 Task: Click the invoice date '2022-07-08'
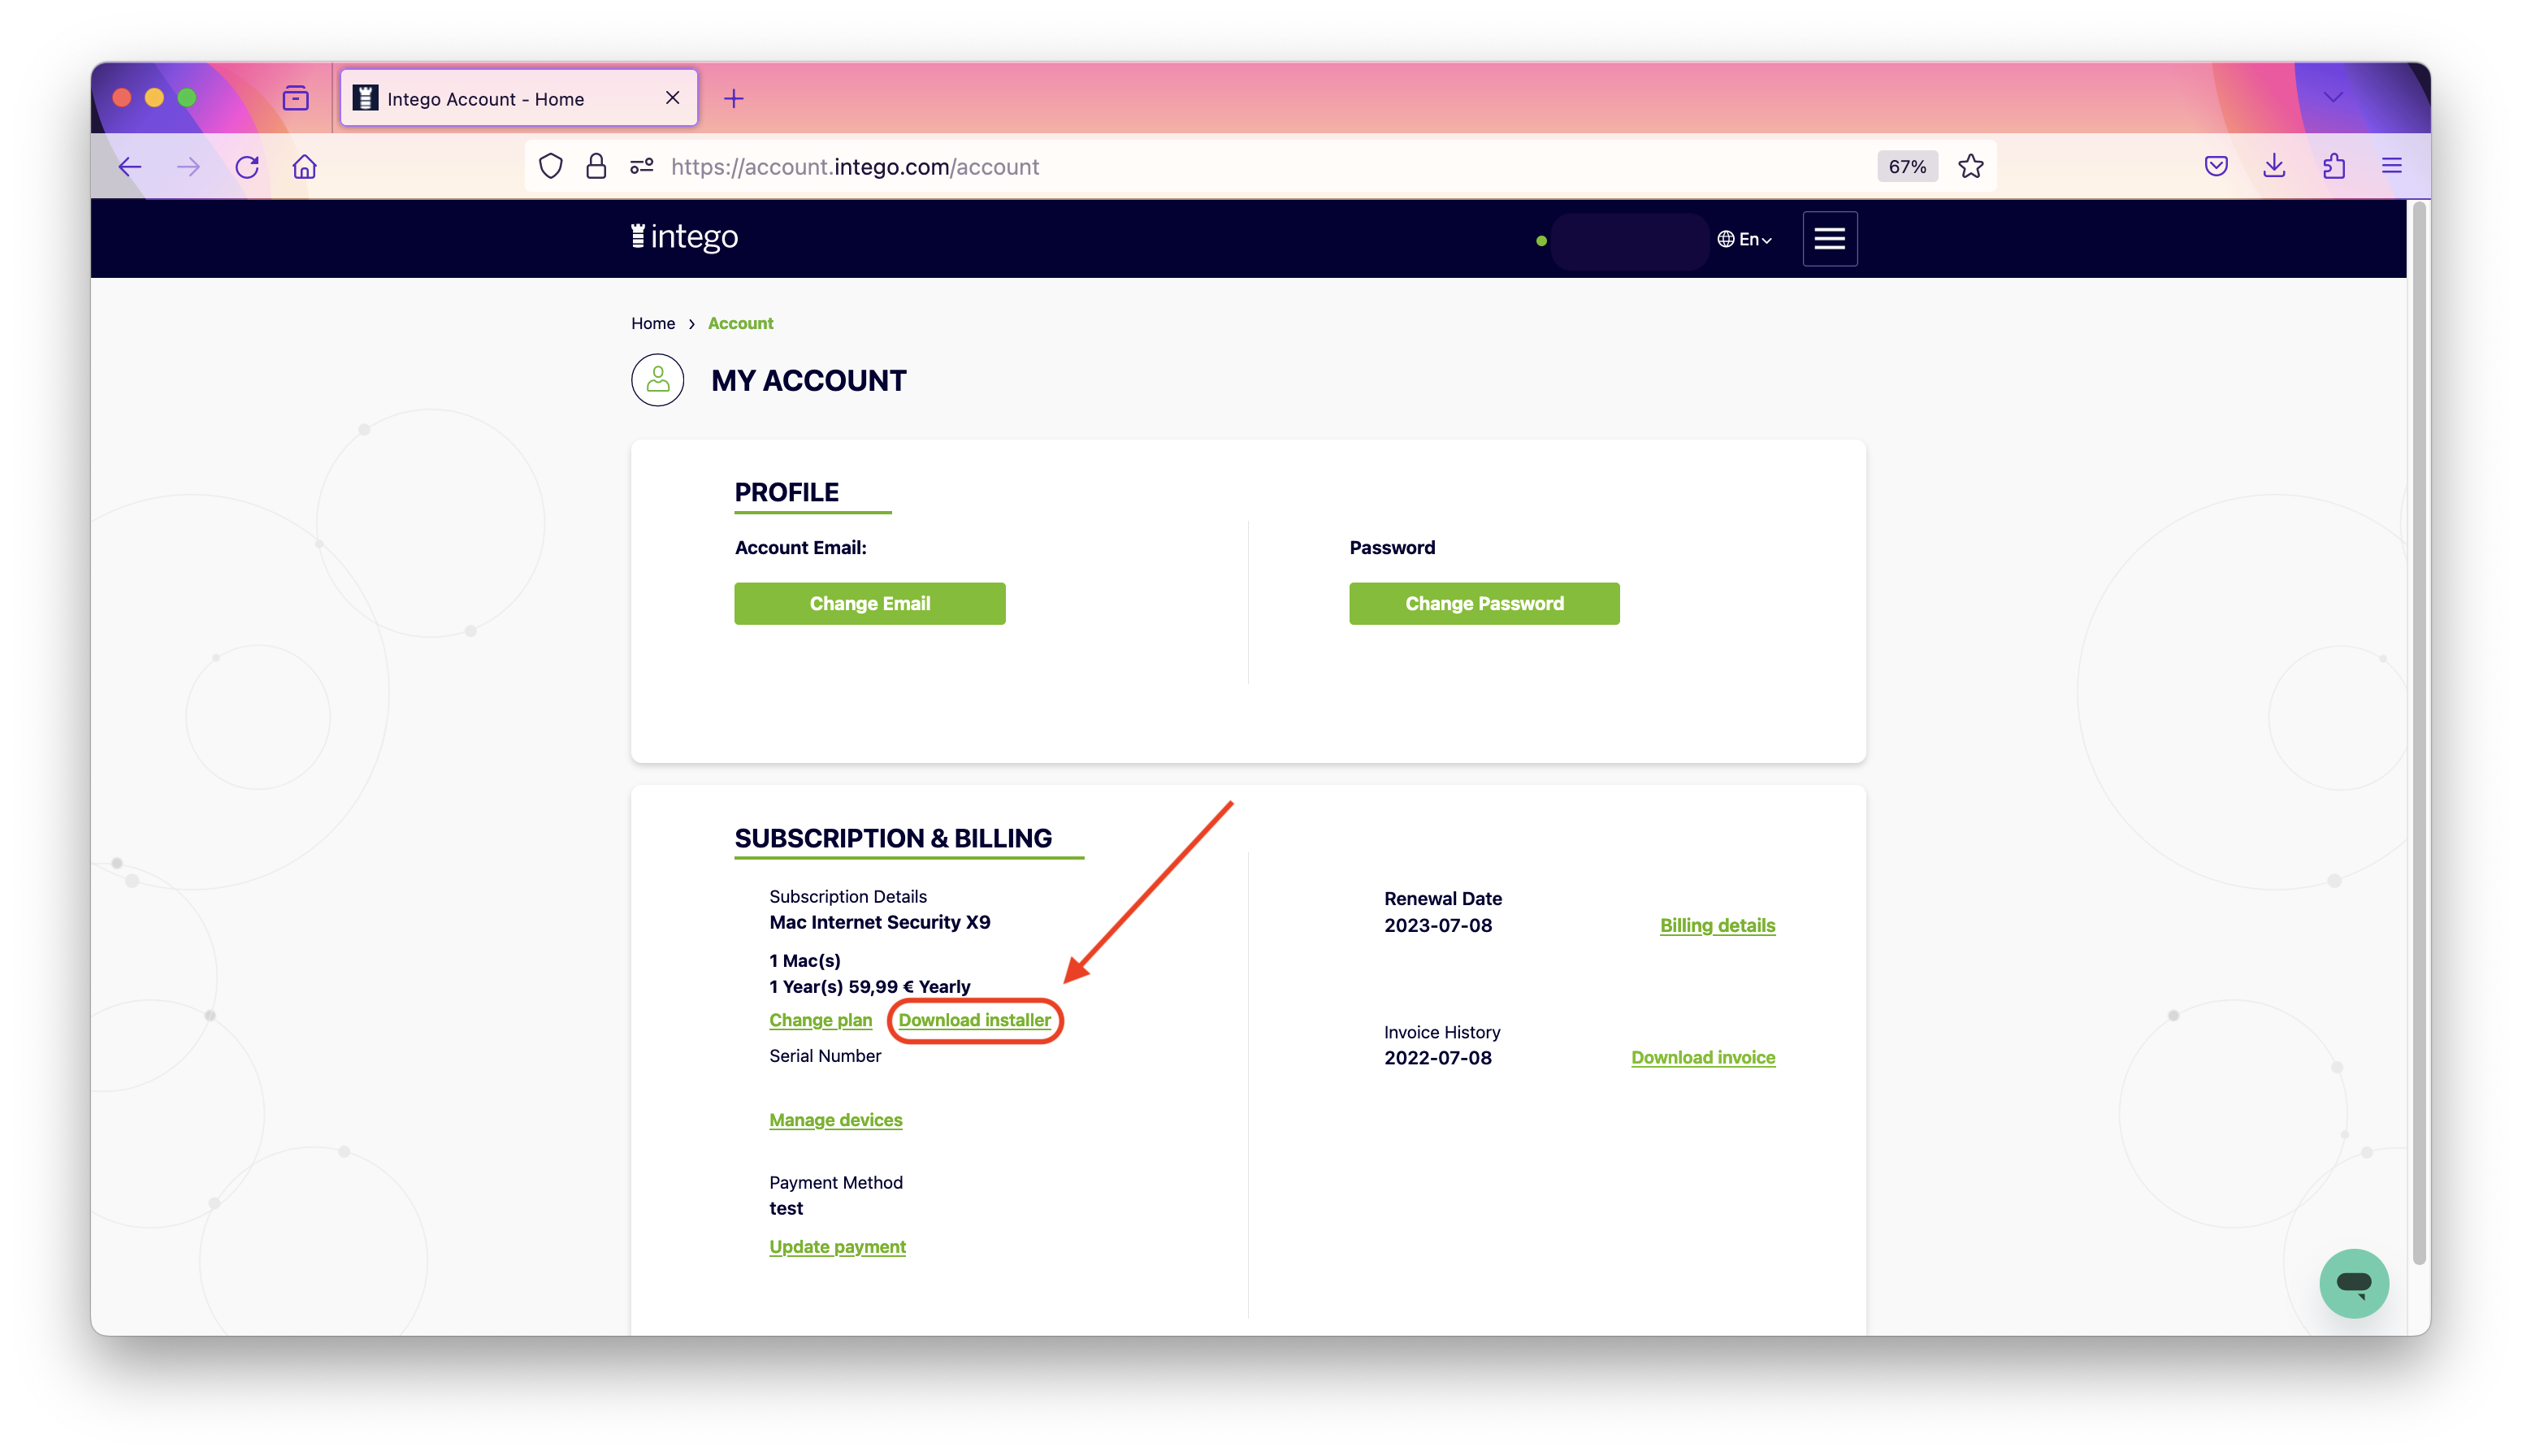1438,1058
